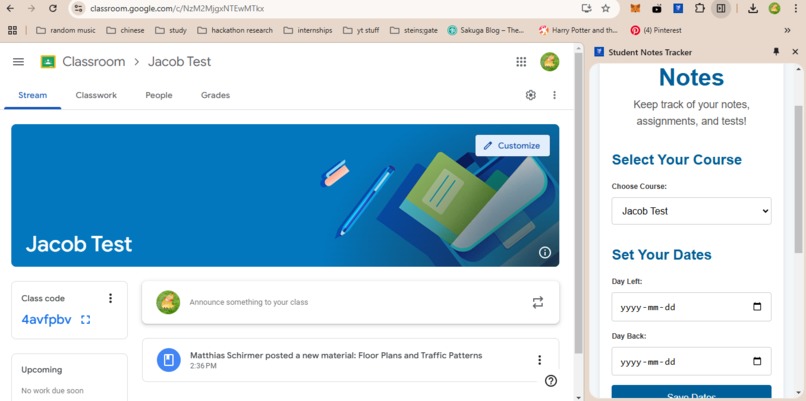
Task: Open the Harry Potter bookmark
Action: point(578,30)
